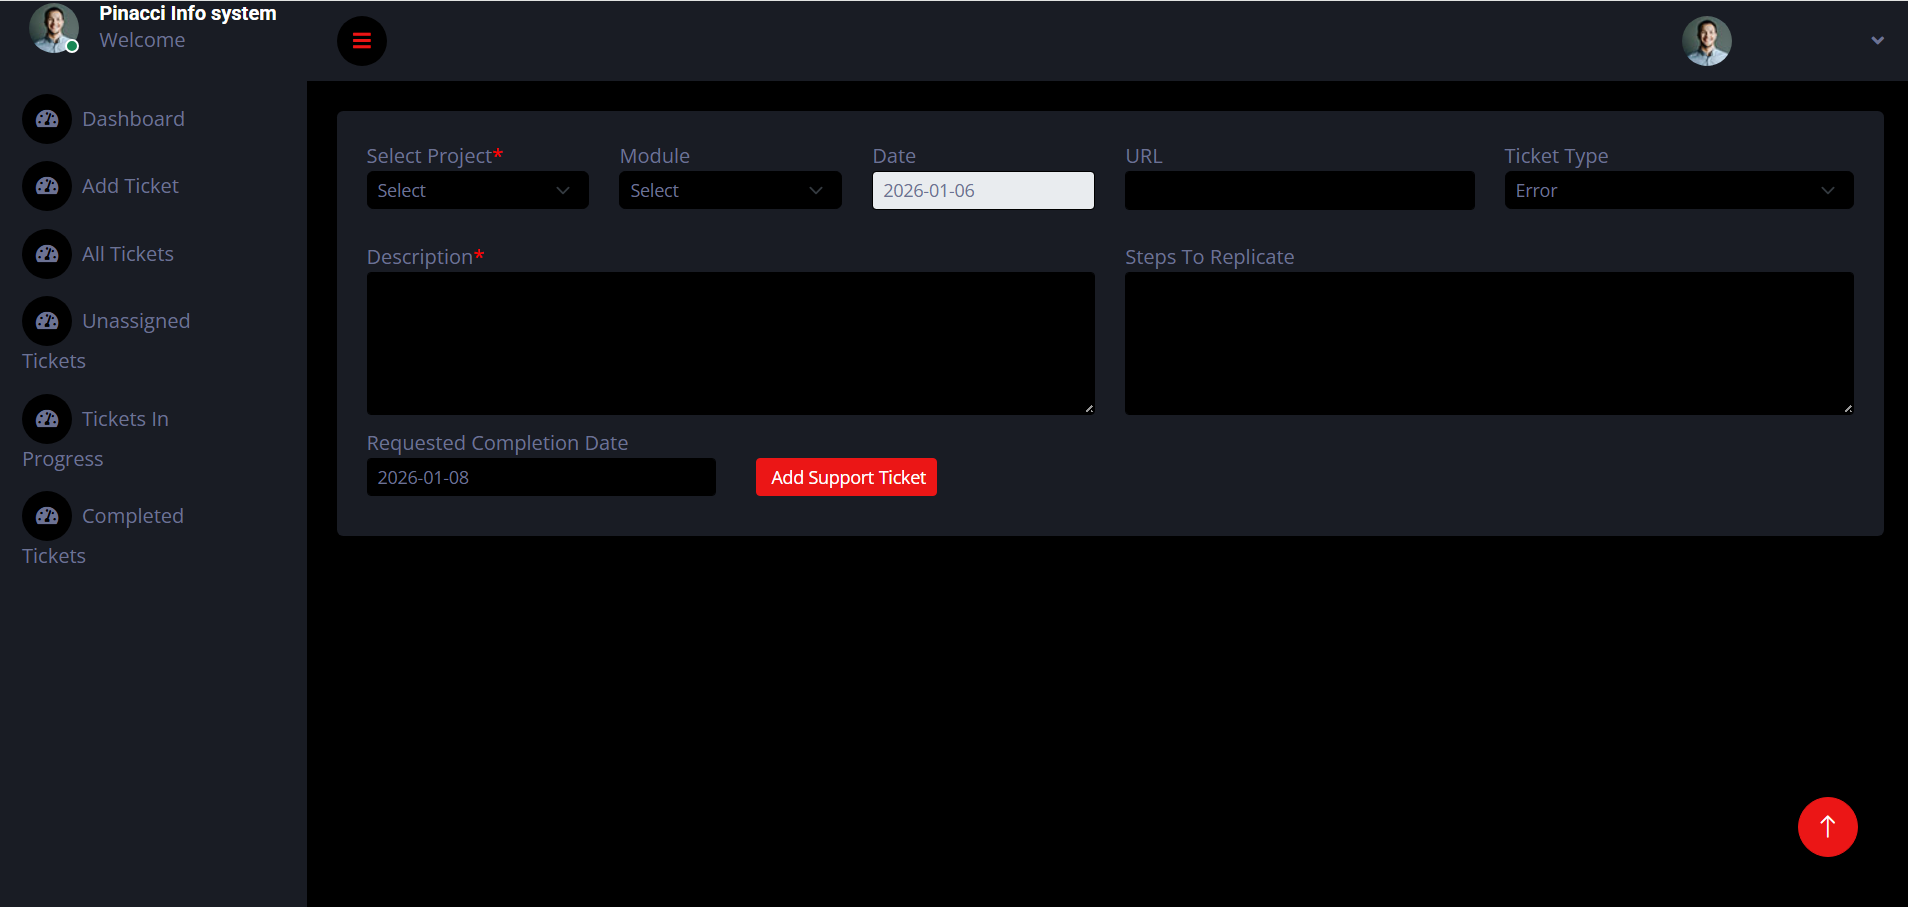Click the red hamburger menu icon
1908x907 pixels.
pos(362,41)
